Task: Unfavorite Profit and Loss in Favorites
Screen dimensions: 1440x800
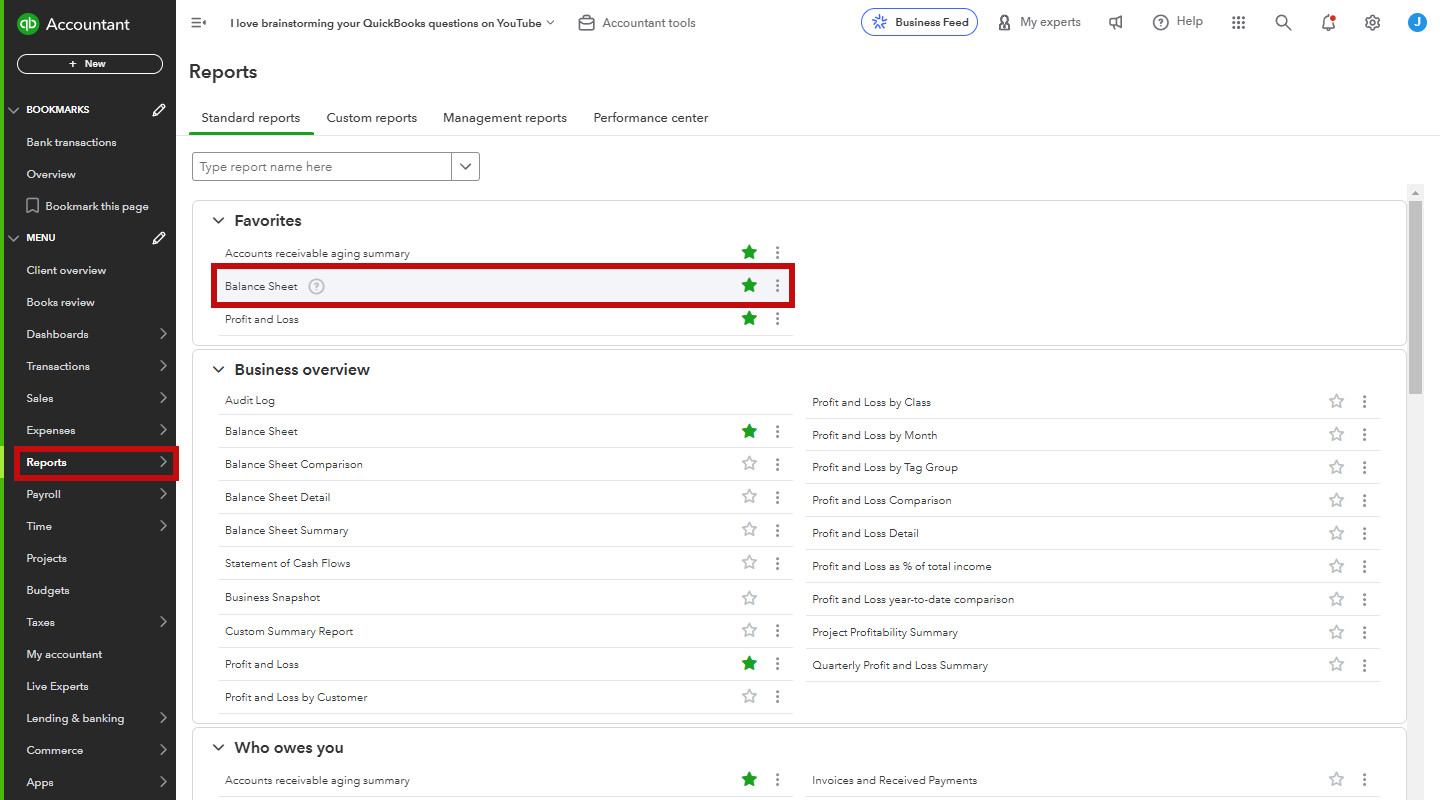Action: pos(749,319)
